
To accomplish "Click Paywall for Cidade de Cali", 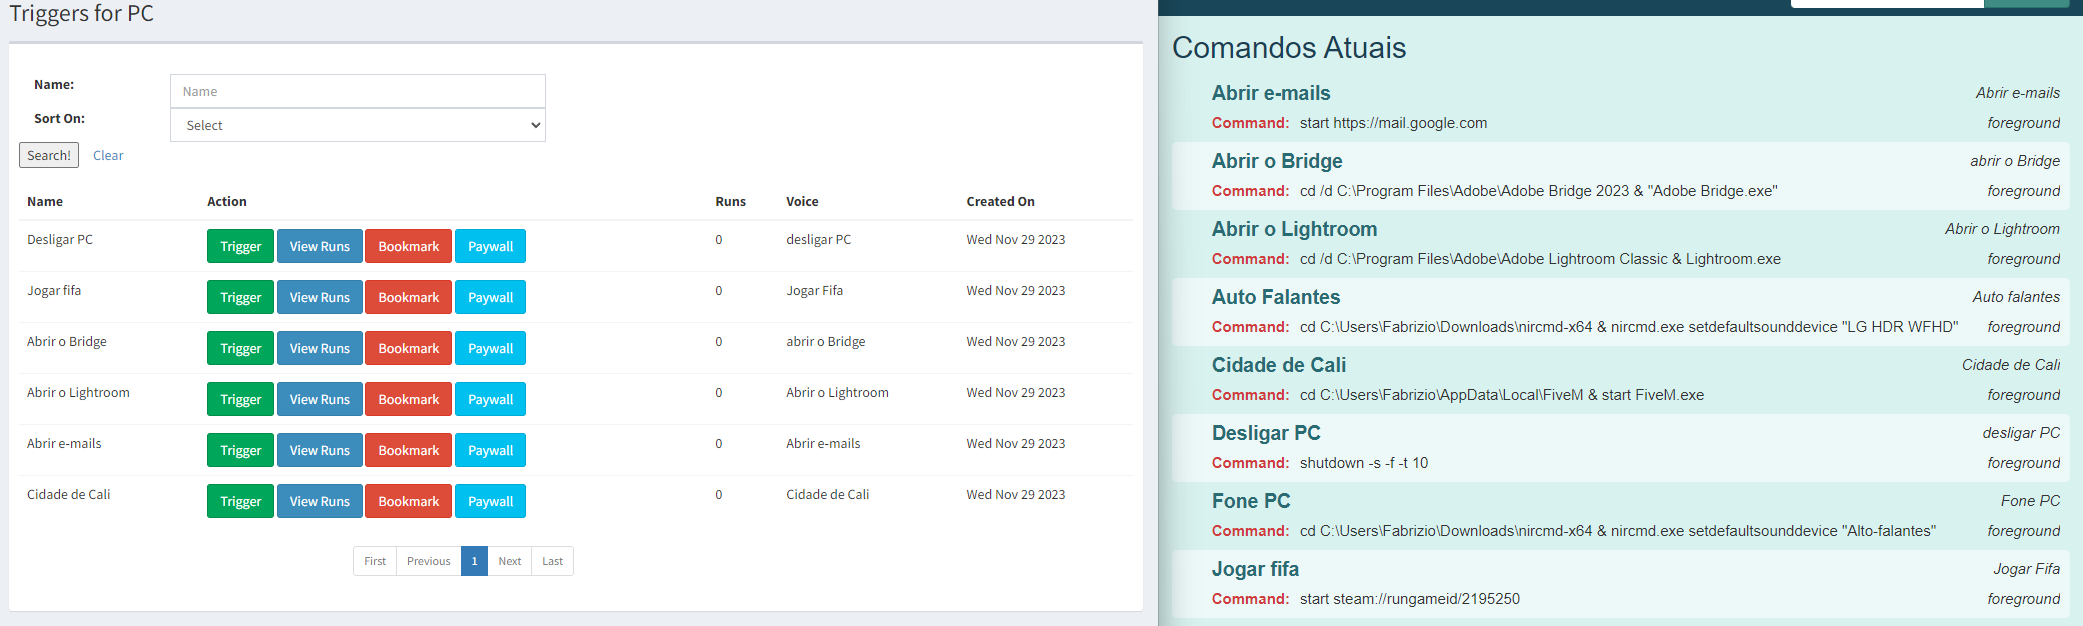I will (490, 501).
